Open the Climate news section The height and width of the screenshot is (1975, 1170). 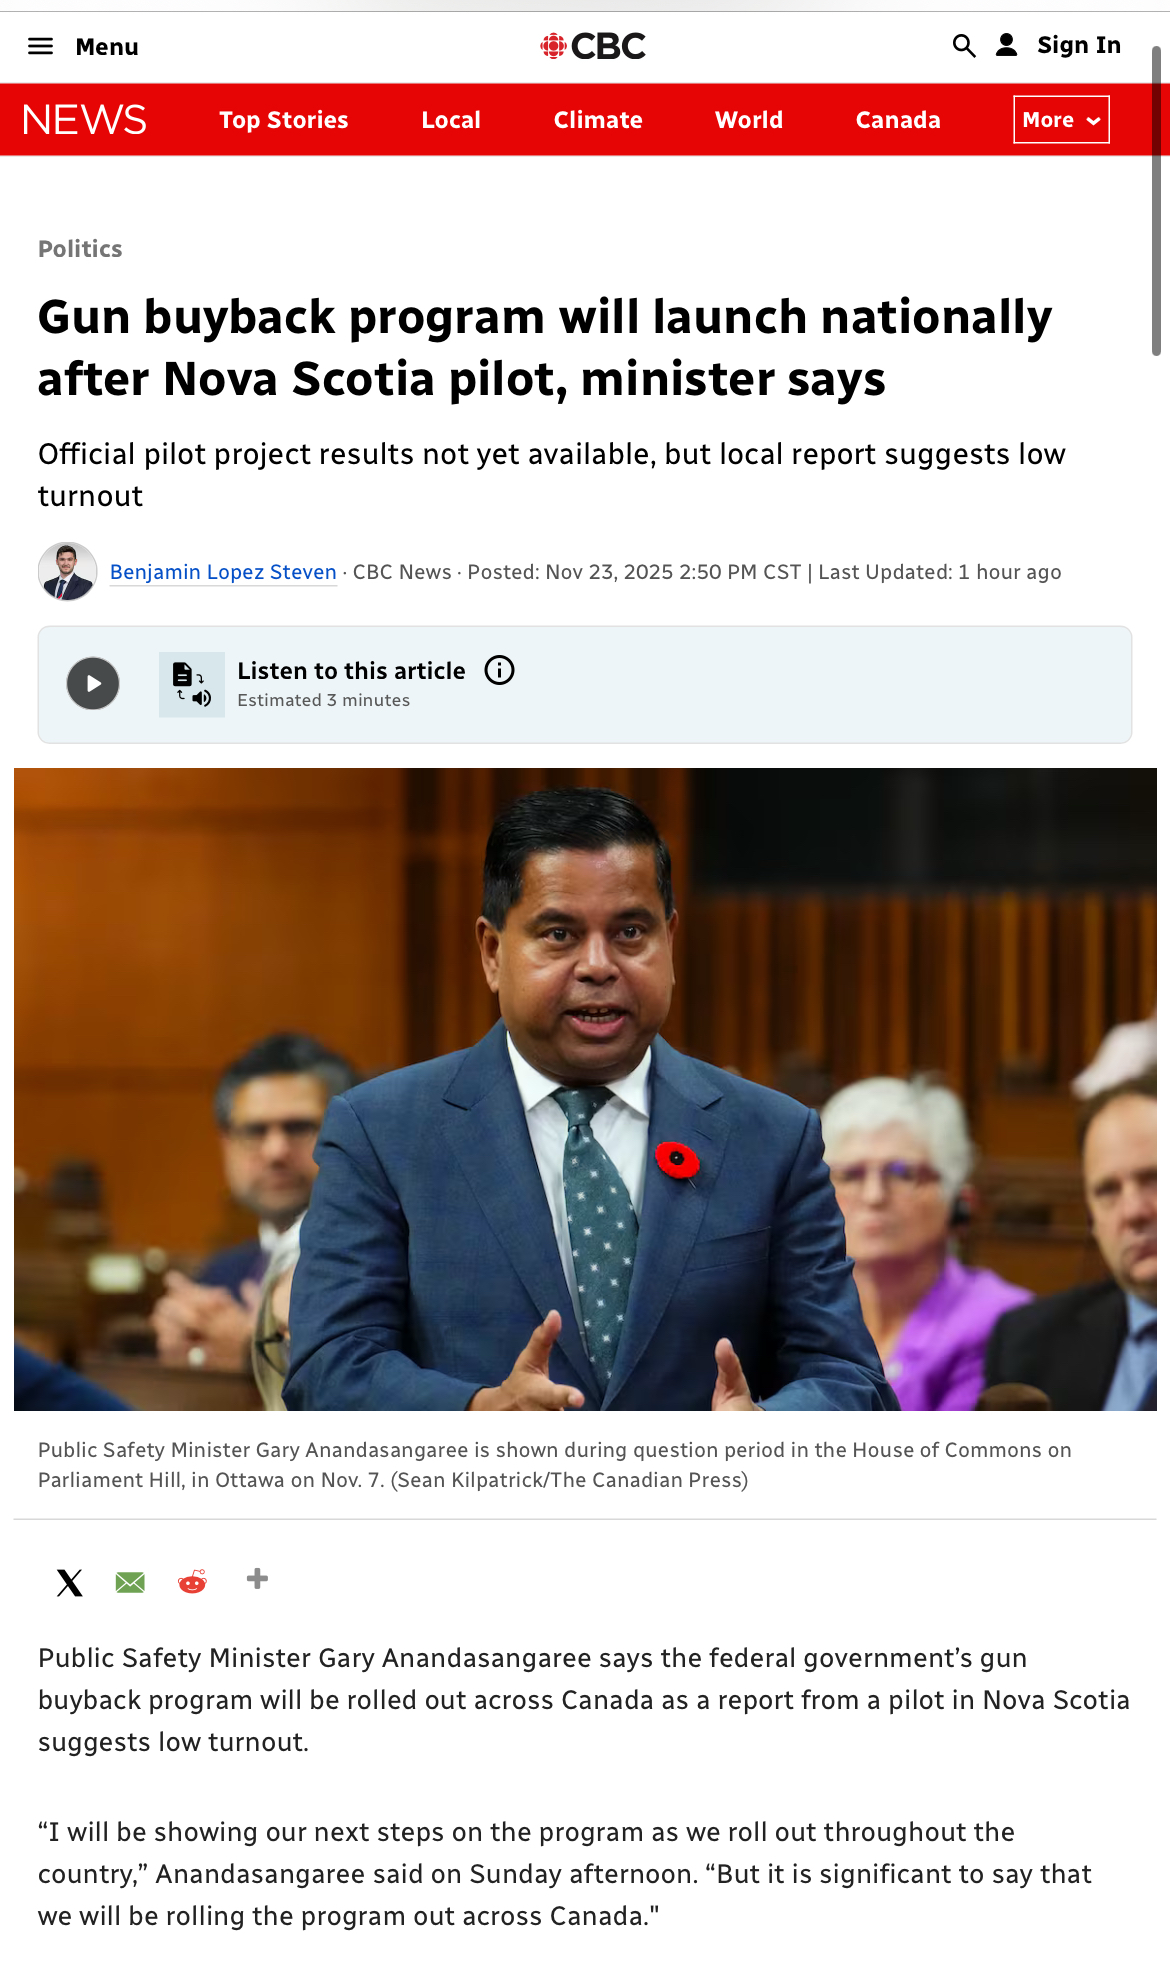(x=598, y=120)
